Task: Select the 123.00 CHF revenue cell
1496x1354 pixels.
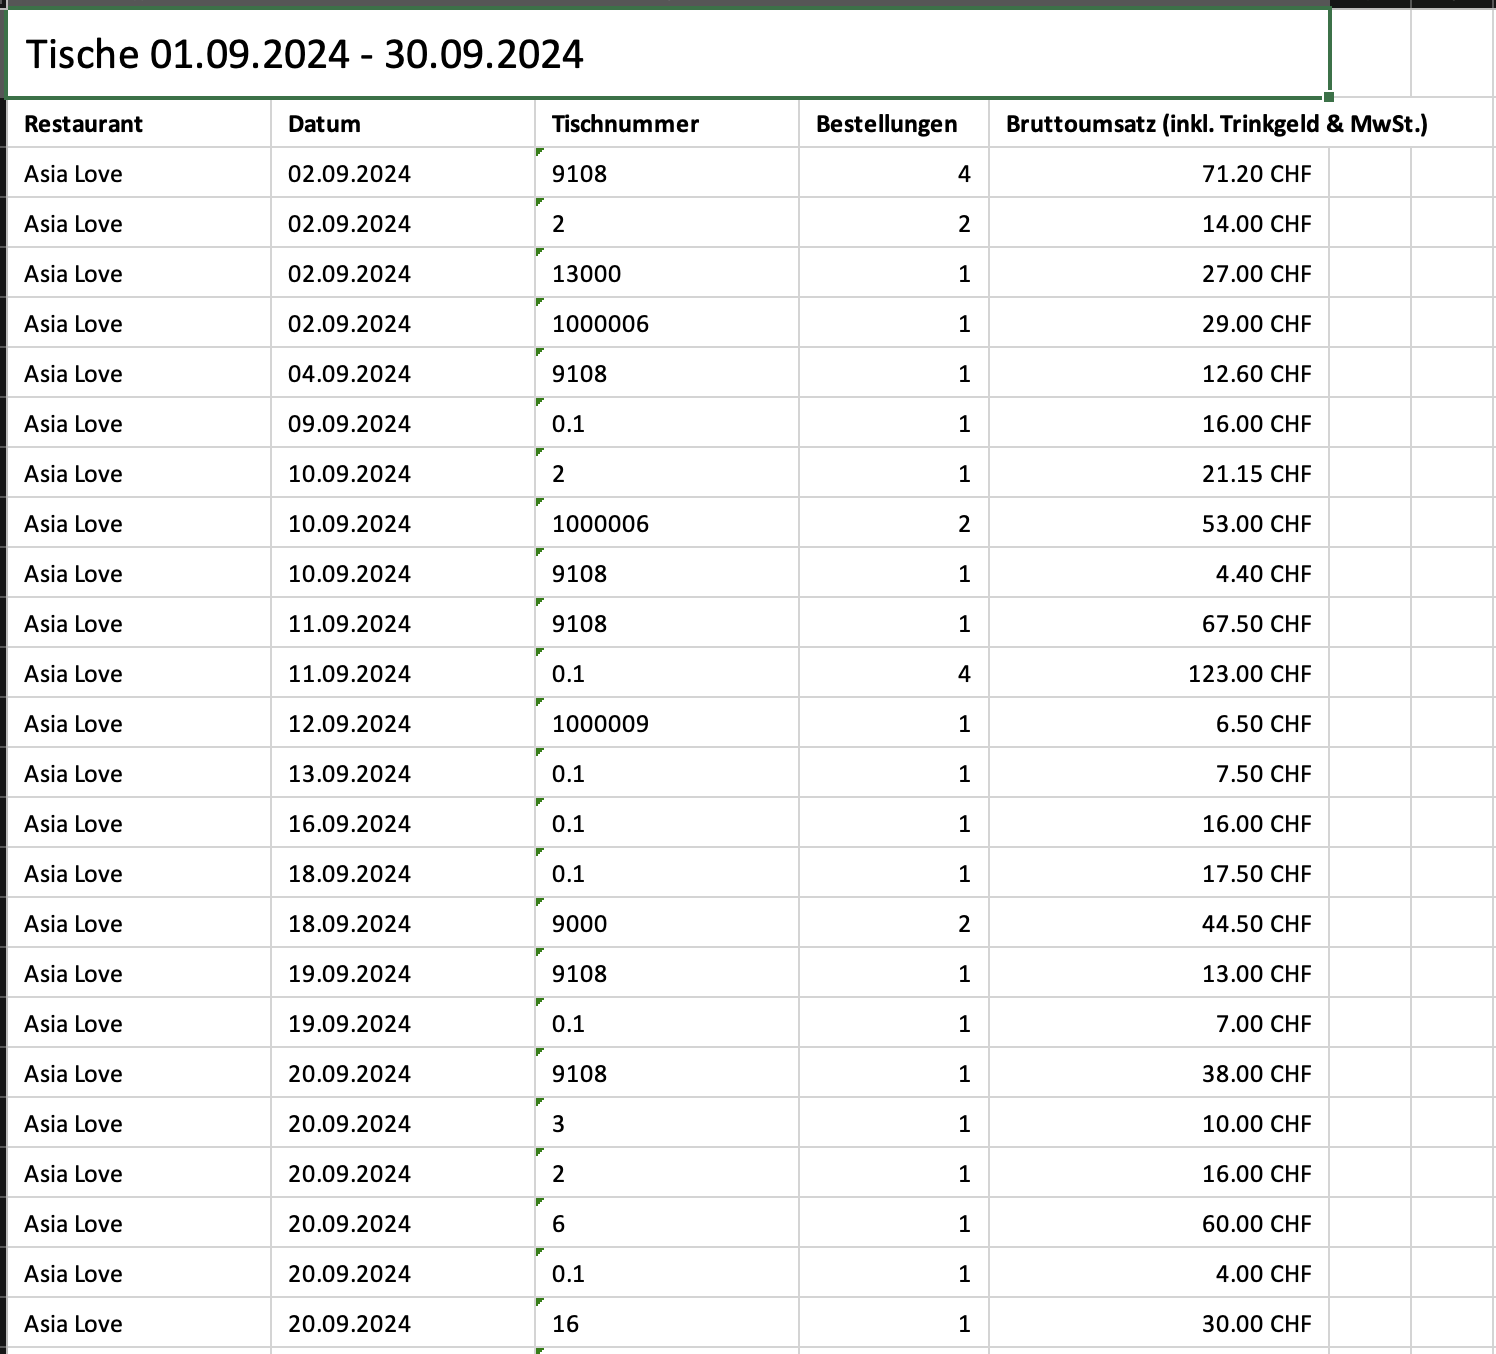Action: 1159,673
